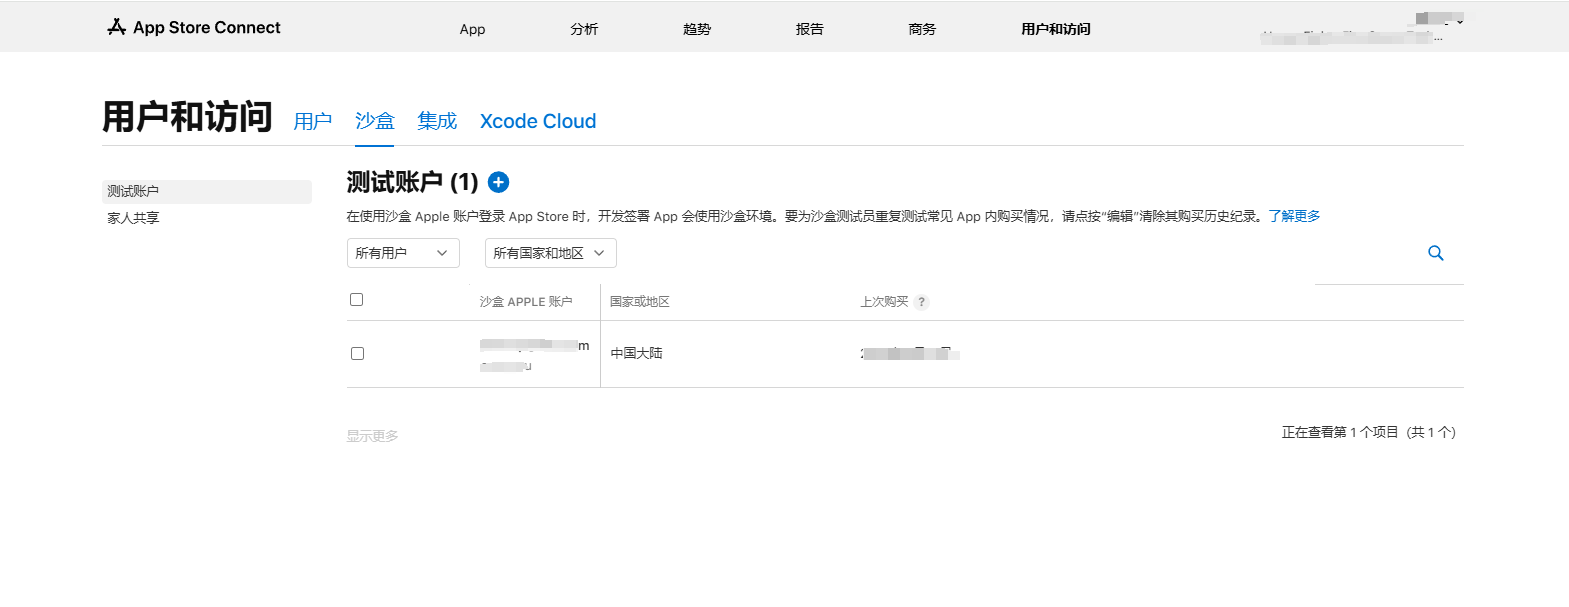Open the 报告 menu item
The width and height of the screenshot is (1569, 607).
(x=810, y=29)
